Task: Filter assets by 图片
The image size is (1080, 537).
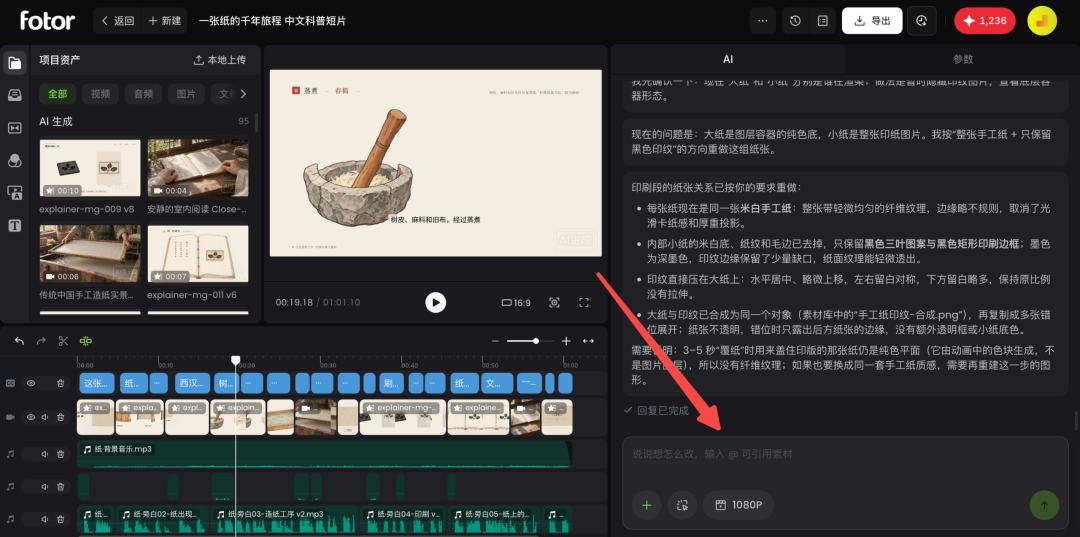Action: tap(186, 94)
